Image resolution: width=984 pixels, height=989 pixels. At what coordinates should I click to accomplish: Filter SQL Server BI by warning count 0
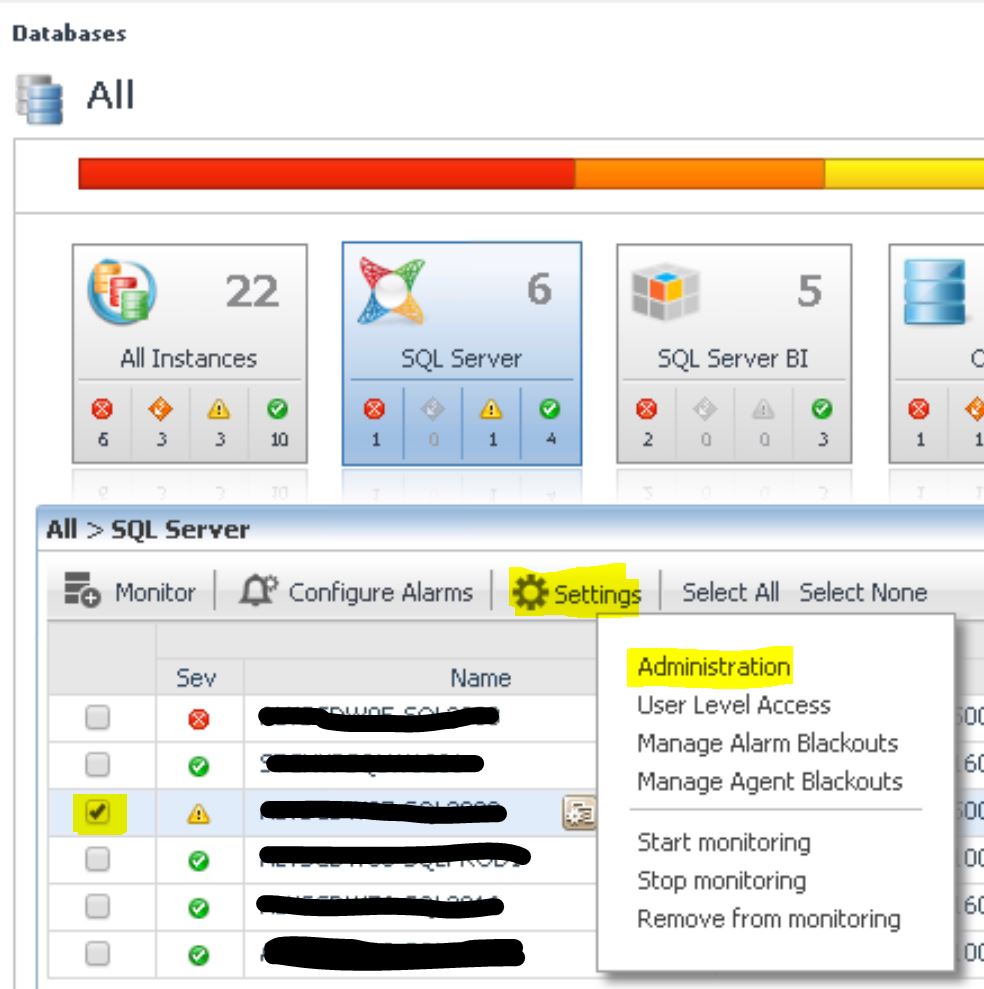763,421
